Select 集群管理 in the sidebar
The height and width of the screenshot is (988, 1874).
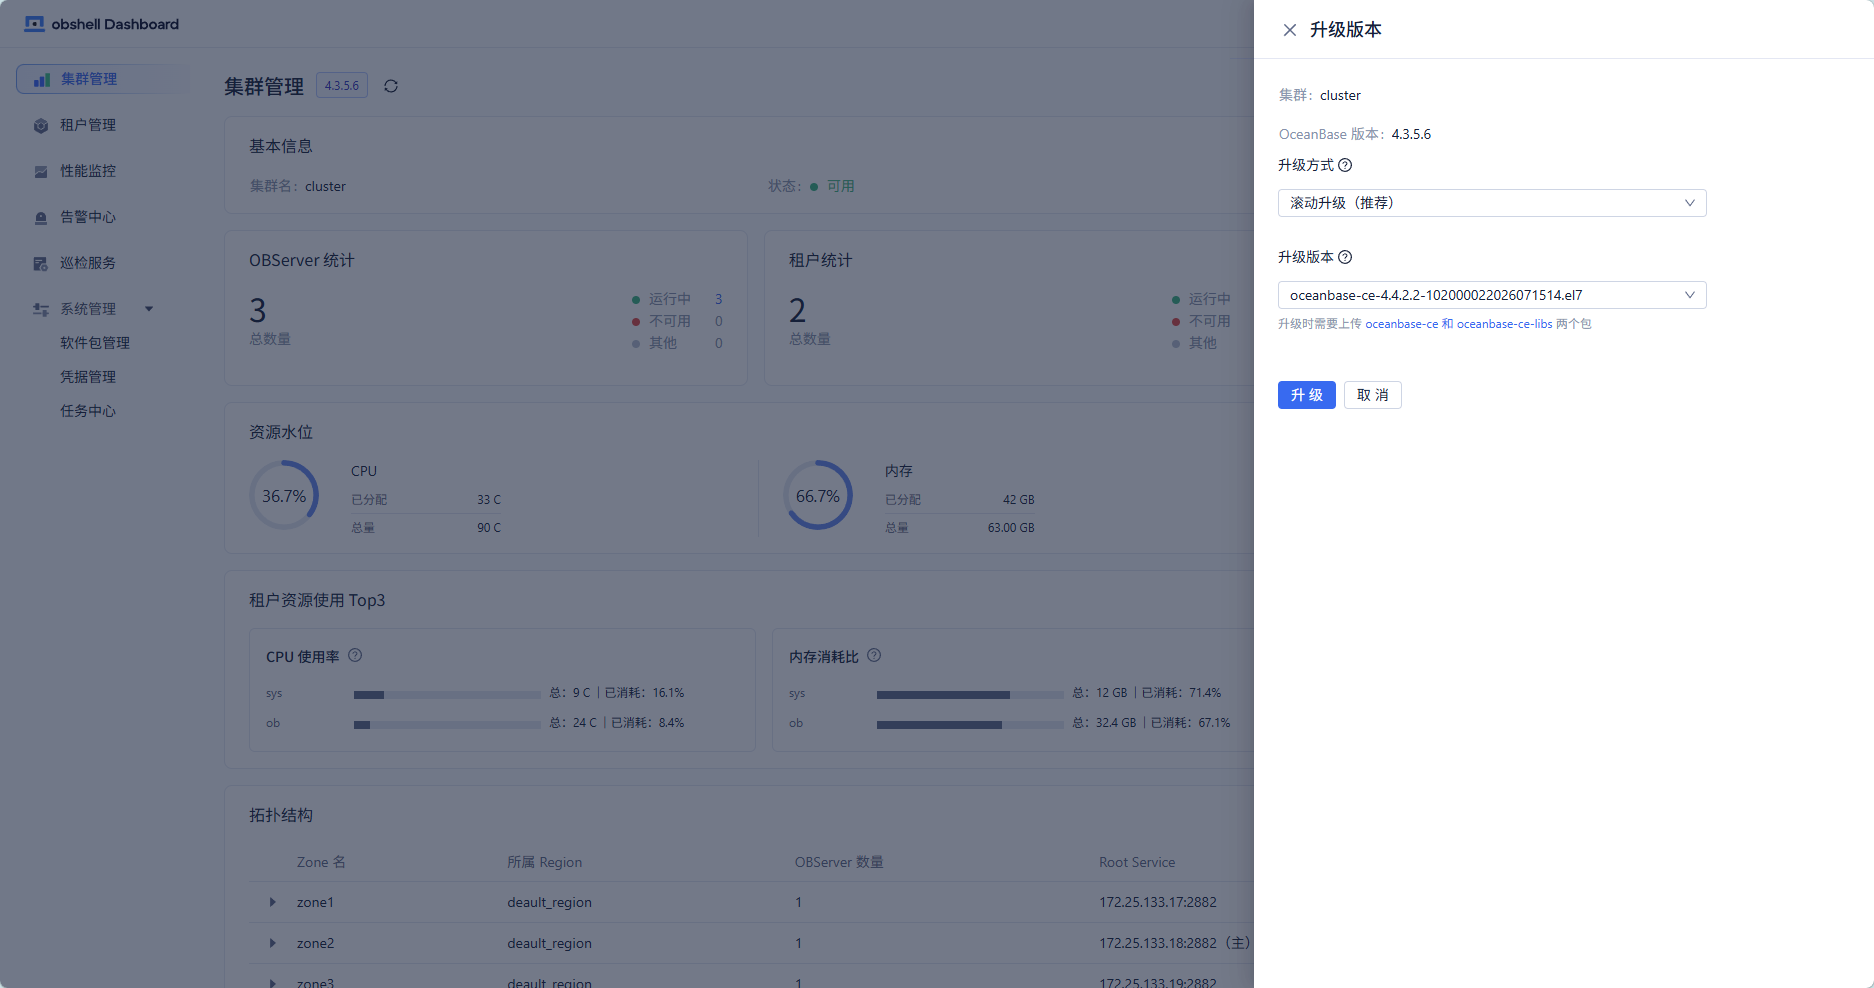coord(102,79)
